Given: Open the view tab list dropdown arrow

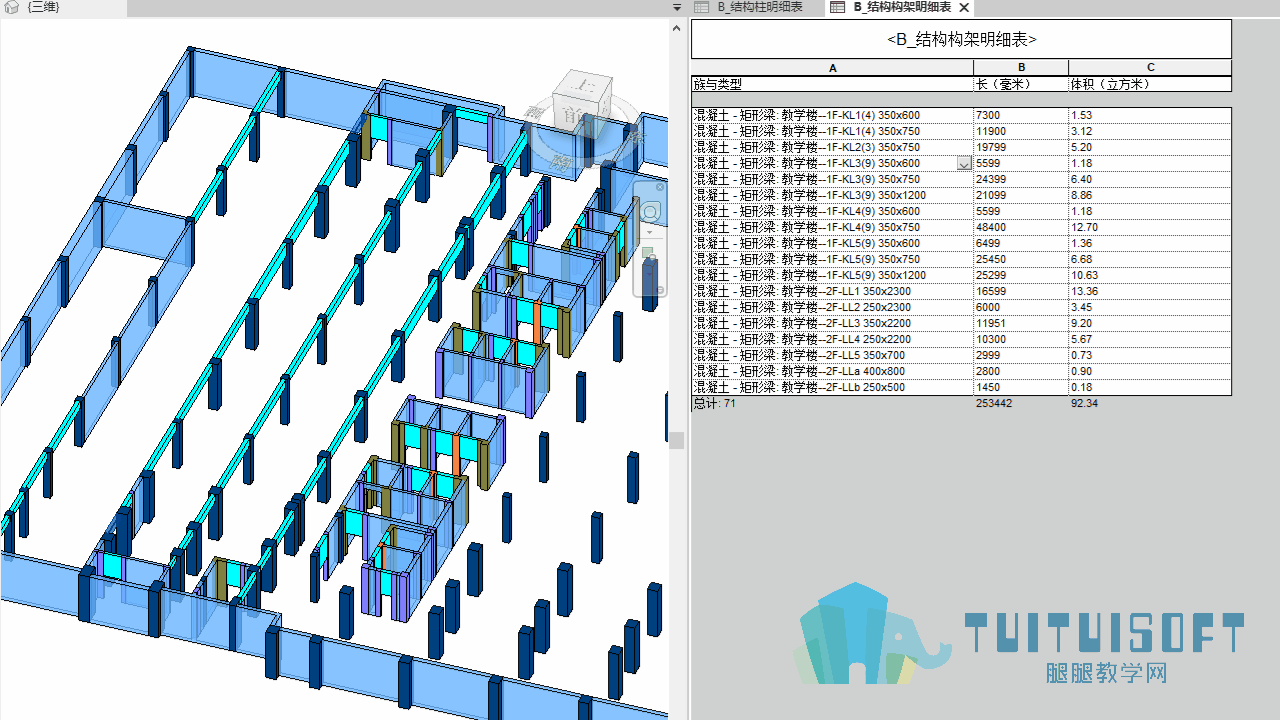Looking at the screenshot, I should (676, 7).
